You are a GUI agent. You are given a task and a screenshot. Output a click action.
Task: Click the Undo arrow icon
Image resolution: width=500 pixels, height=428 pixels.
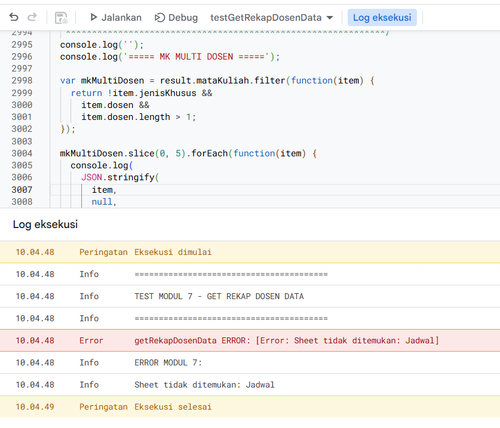point(14,17)
